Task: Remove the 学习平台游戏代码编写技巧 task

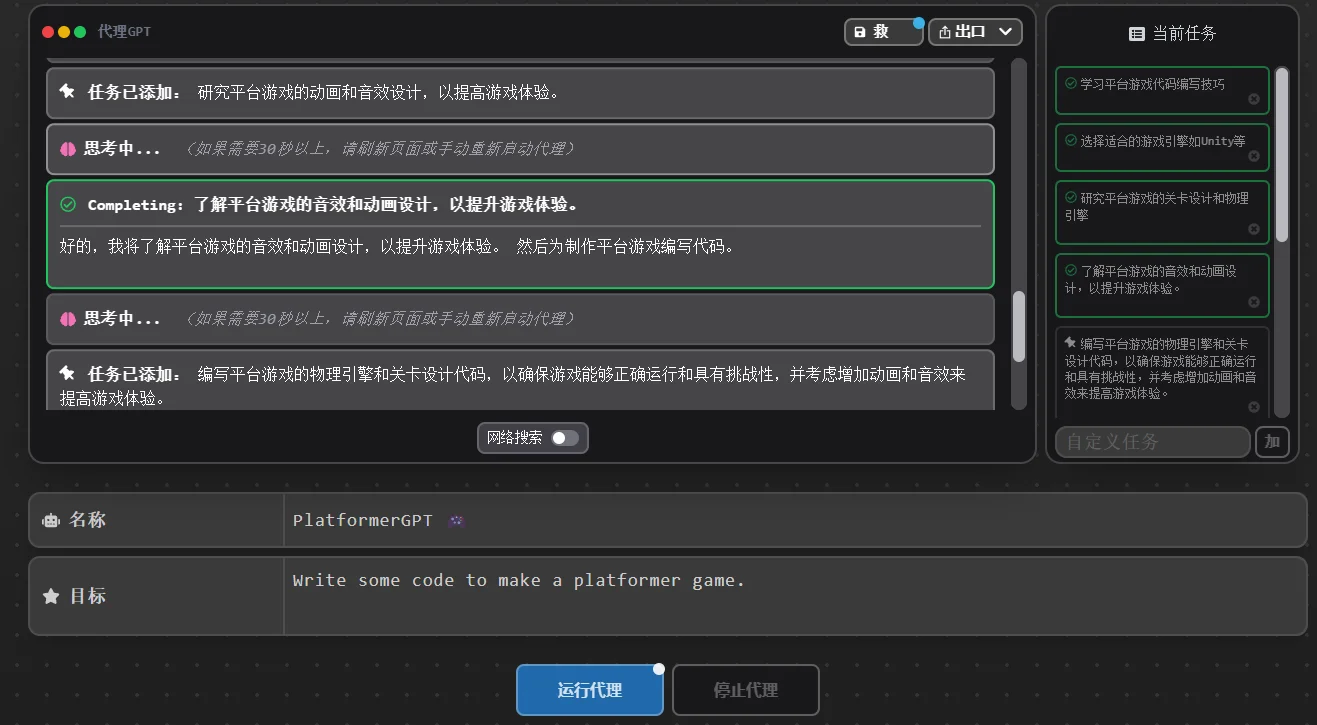Action: point(1254,99)
